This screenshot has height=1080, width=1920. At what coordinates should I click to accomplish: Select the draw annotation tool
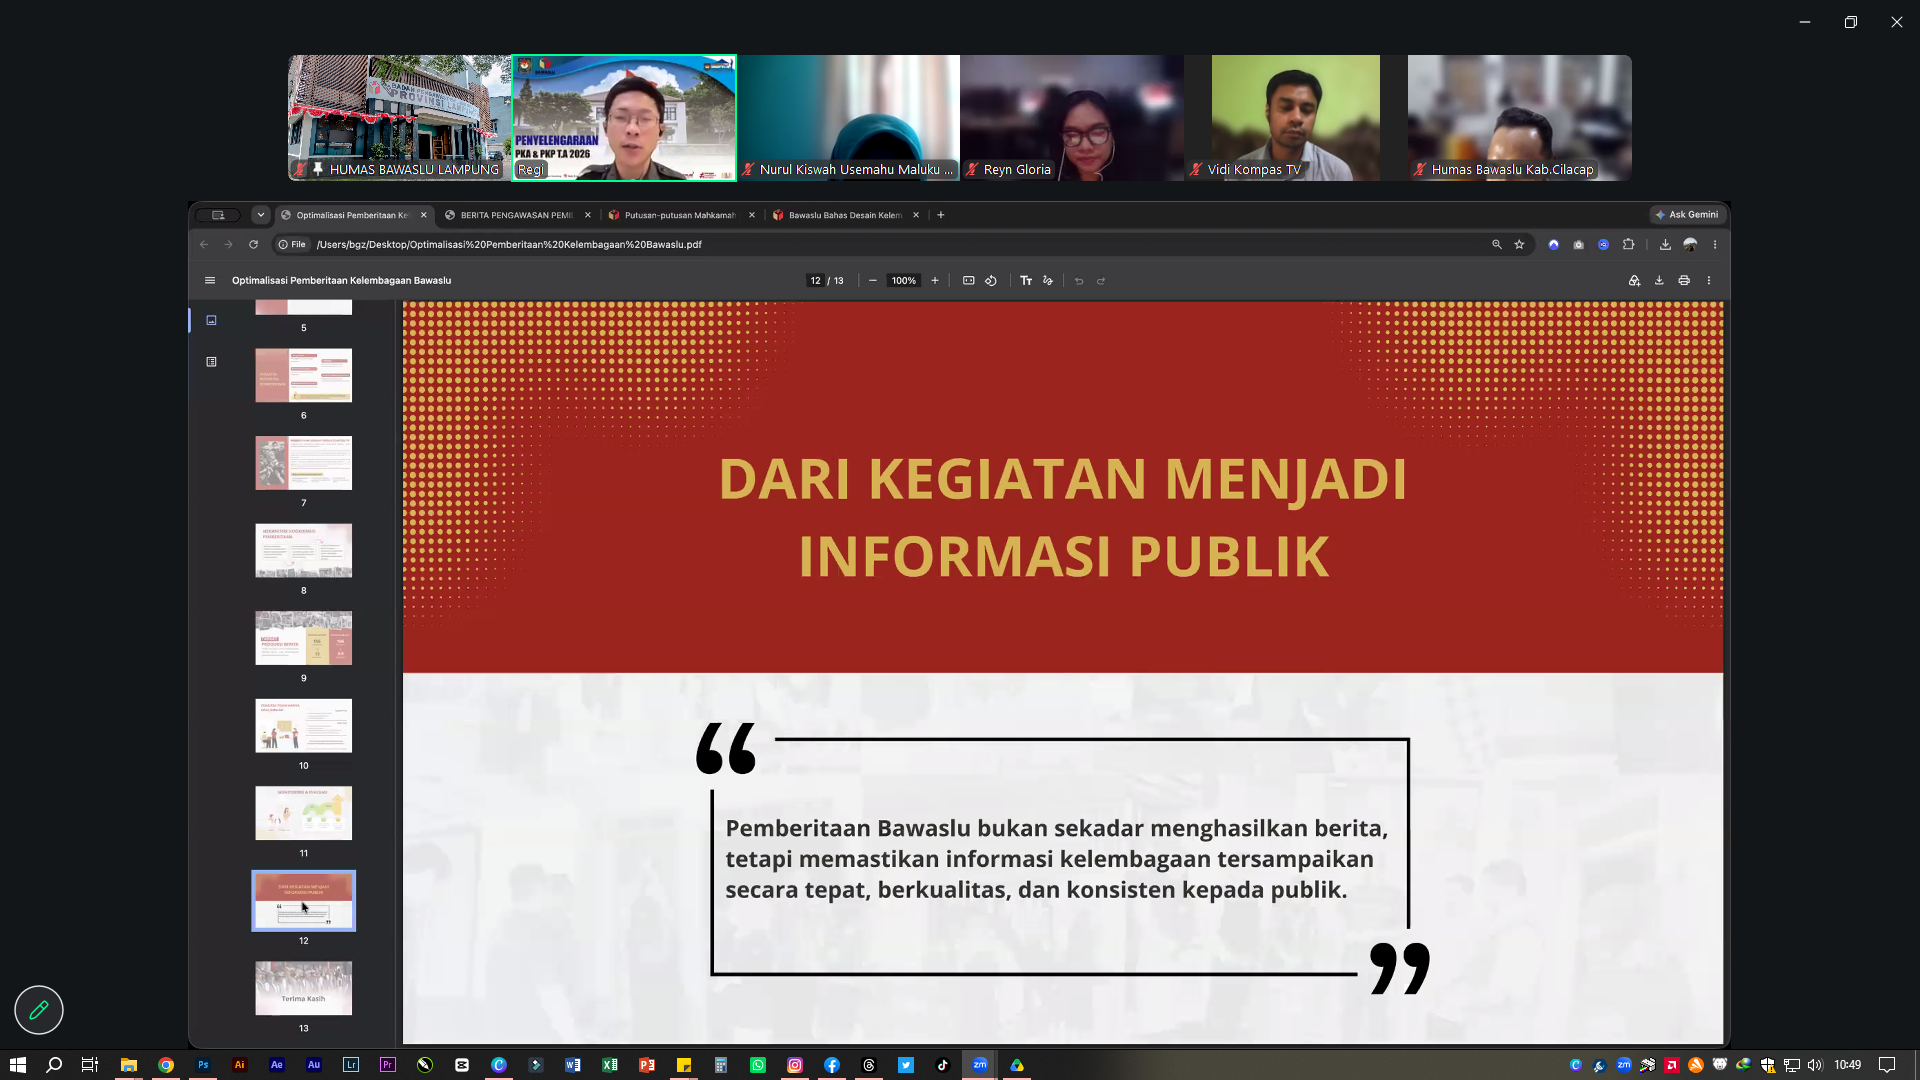1048,281
